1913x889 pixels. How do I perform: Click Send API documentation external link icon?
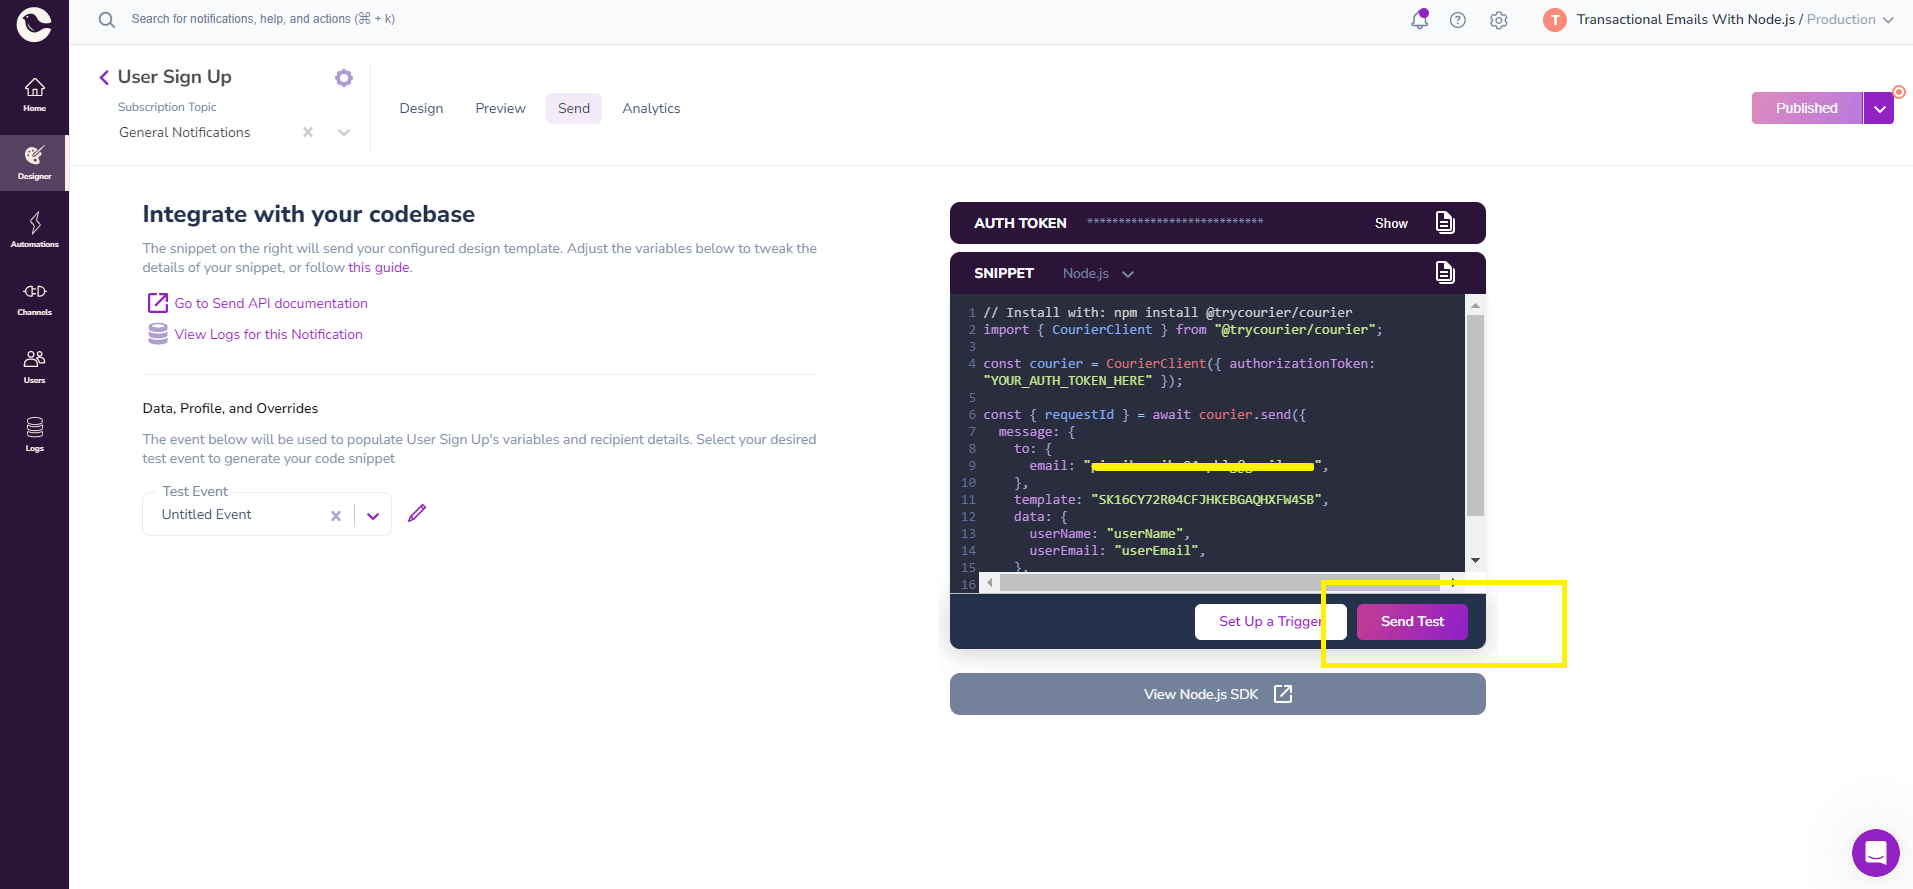pyautogui.click(x=158, y=303)
